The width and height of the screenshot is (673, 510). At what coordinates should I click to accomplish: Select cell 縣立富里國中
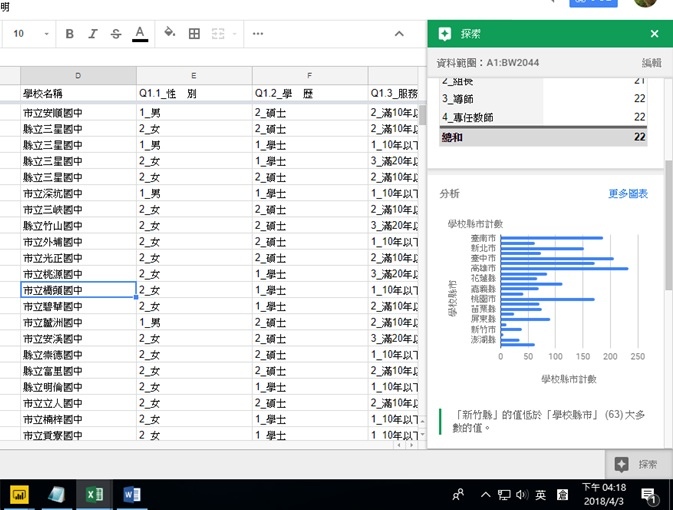(78, 371)
